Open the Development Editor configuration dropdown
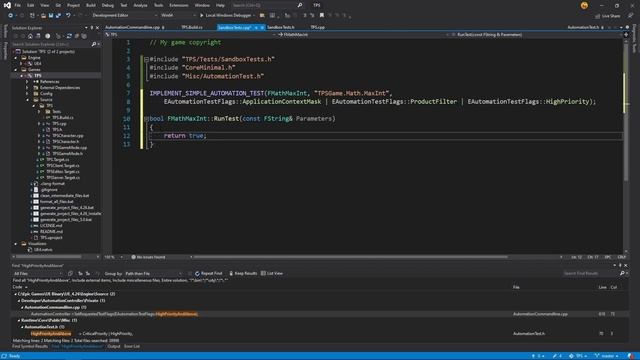The image size is (640, 360). tap(125, 16)
